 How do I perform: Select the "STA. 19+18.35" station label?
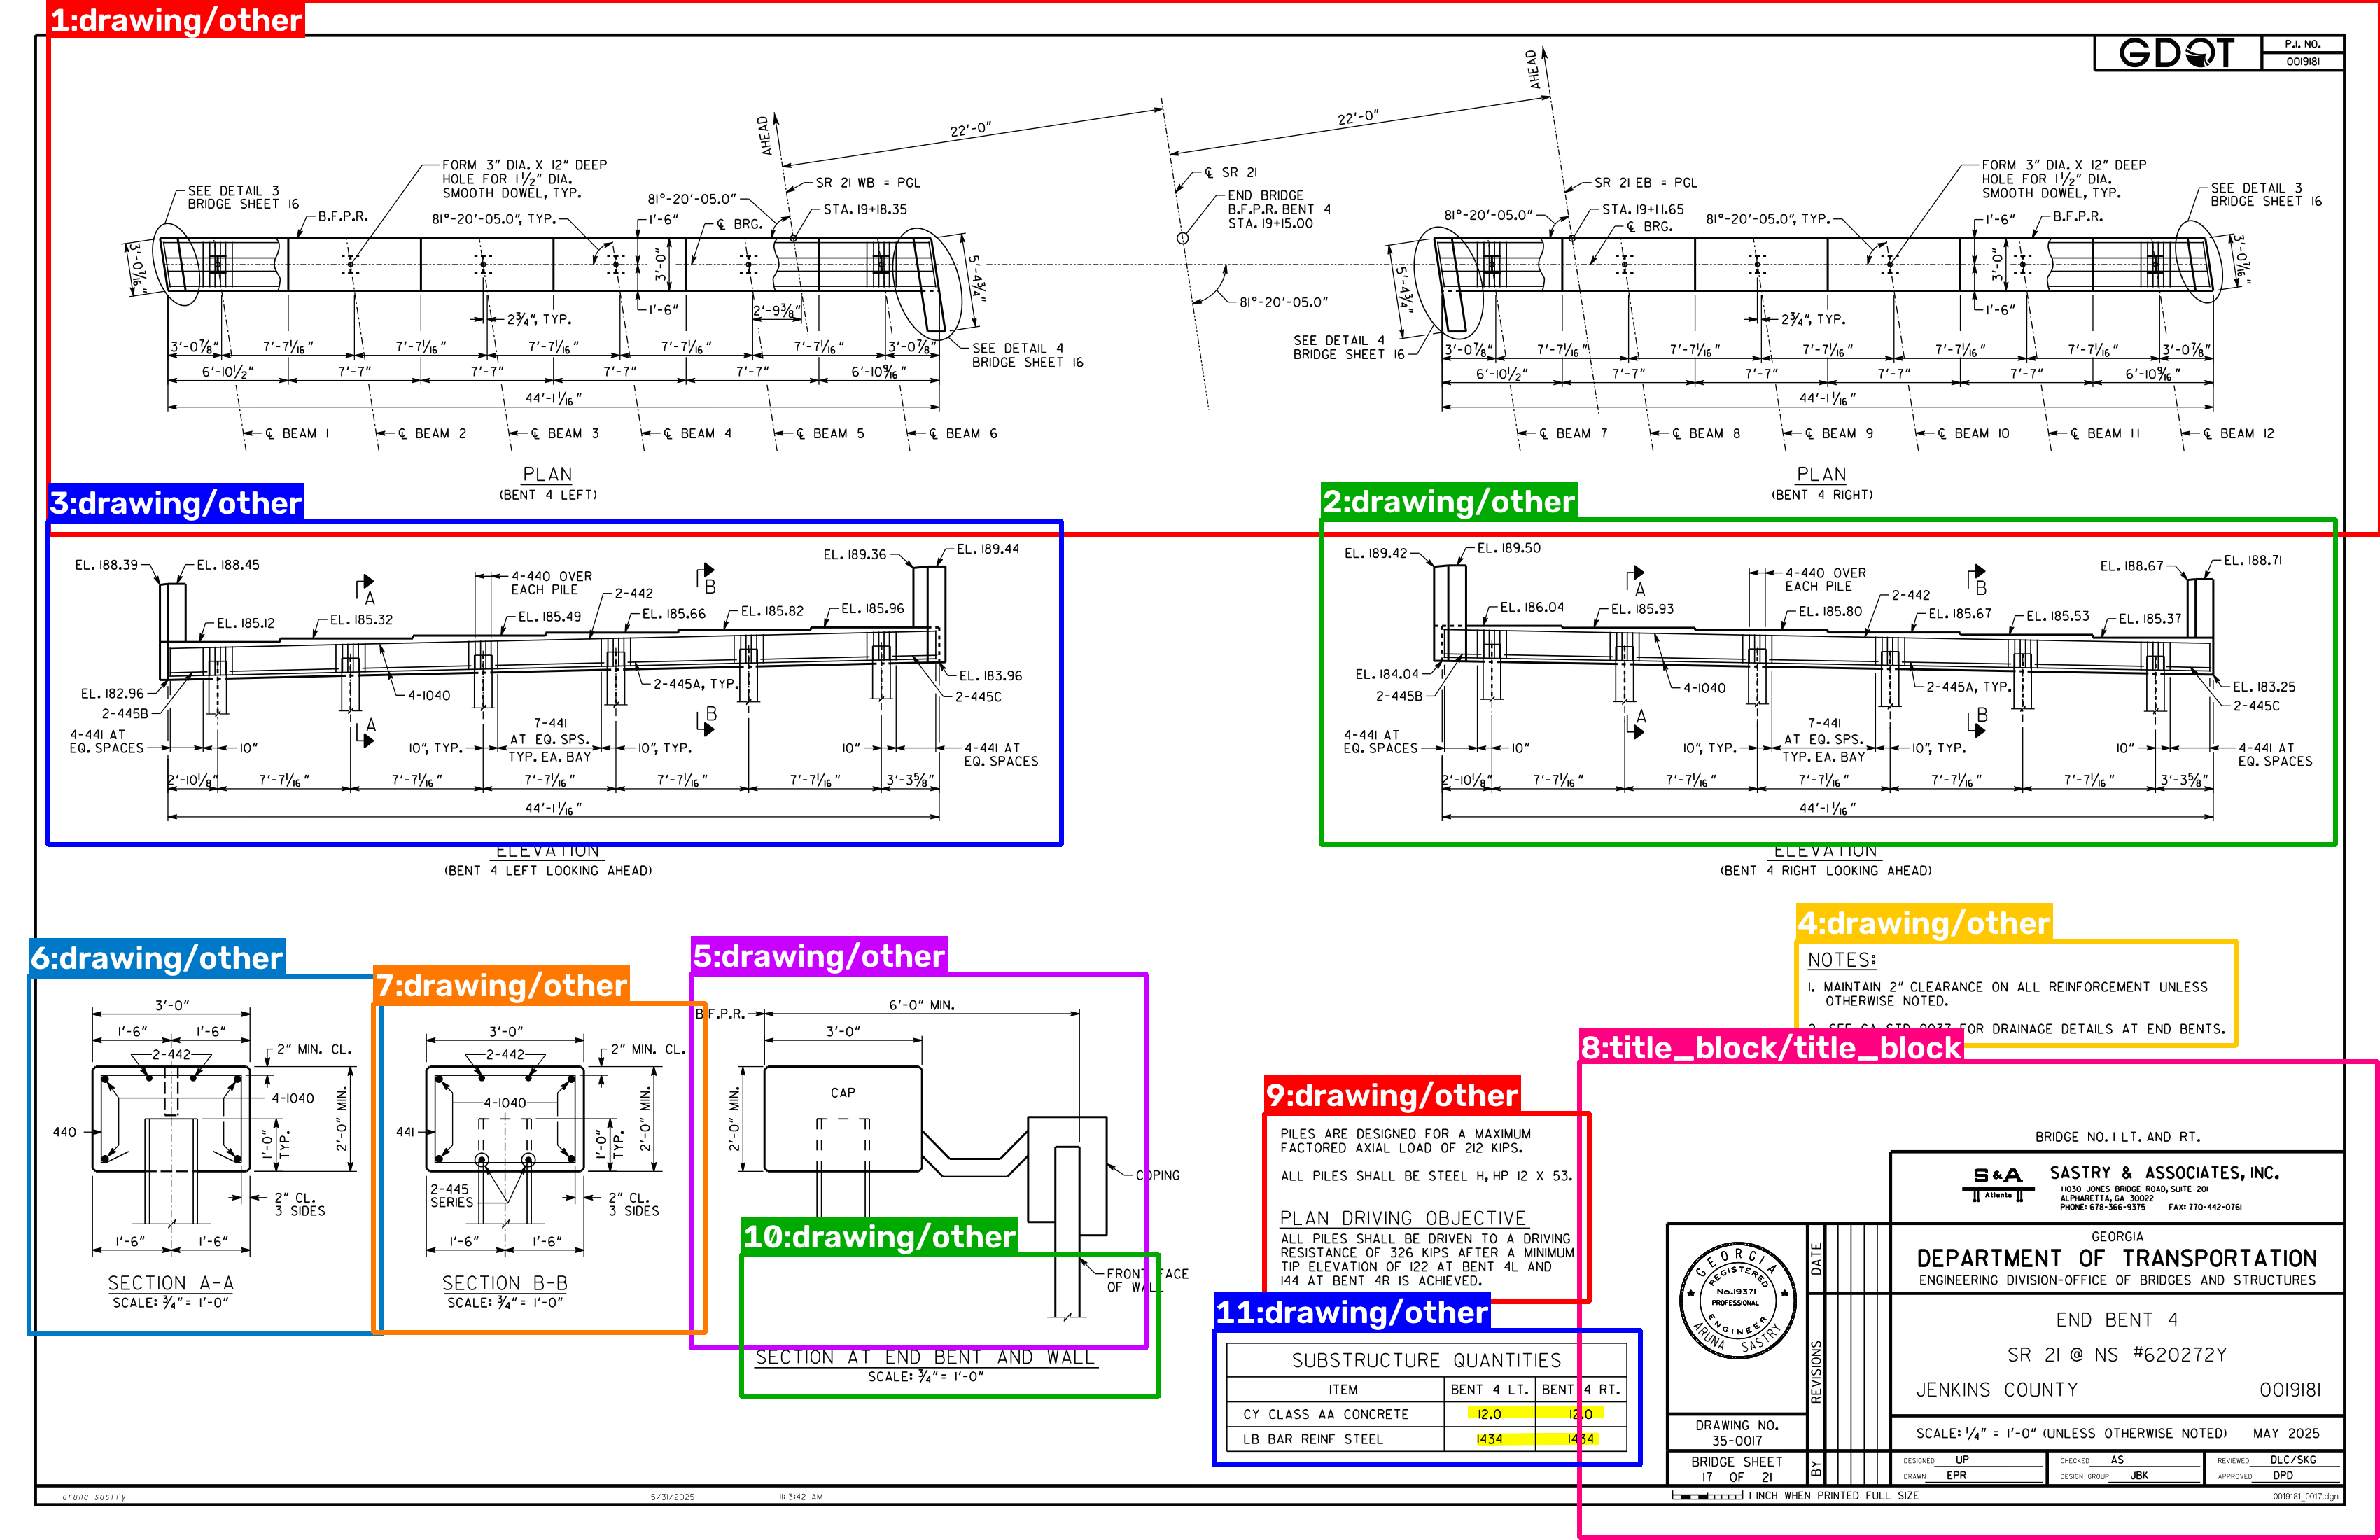point(865,210)
